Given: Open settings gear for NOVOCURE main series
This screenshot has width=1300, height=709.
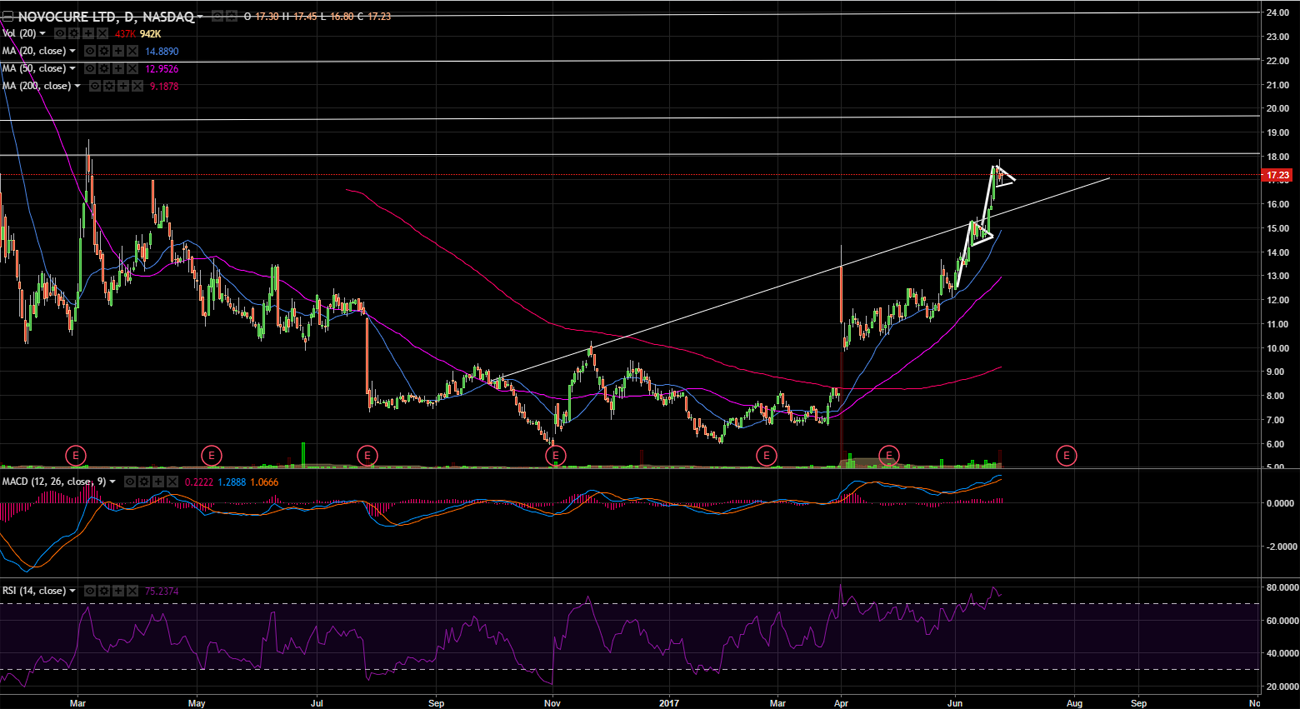Looking at the screenshot, I should [x=232, y=17].
